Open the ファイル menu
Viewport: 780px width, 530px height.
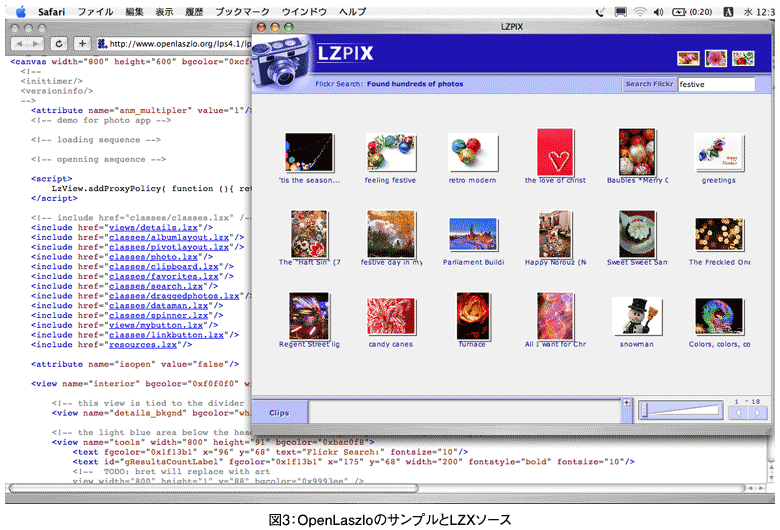click(x=95, y=11)
